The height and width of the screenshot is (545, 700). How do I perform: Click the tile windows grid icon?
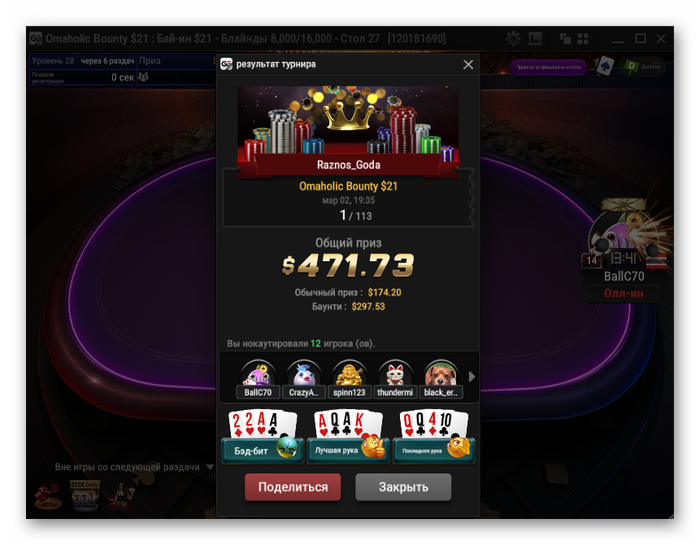point(583,39)
